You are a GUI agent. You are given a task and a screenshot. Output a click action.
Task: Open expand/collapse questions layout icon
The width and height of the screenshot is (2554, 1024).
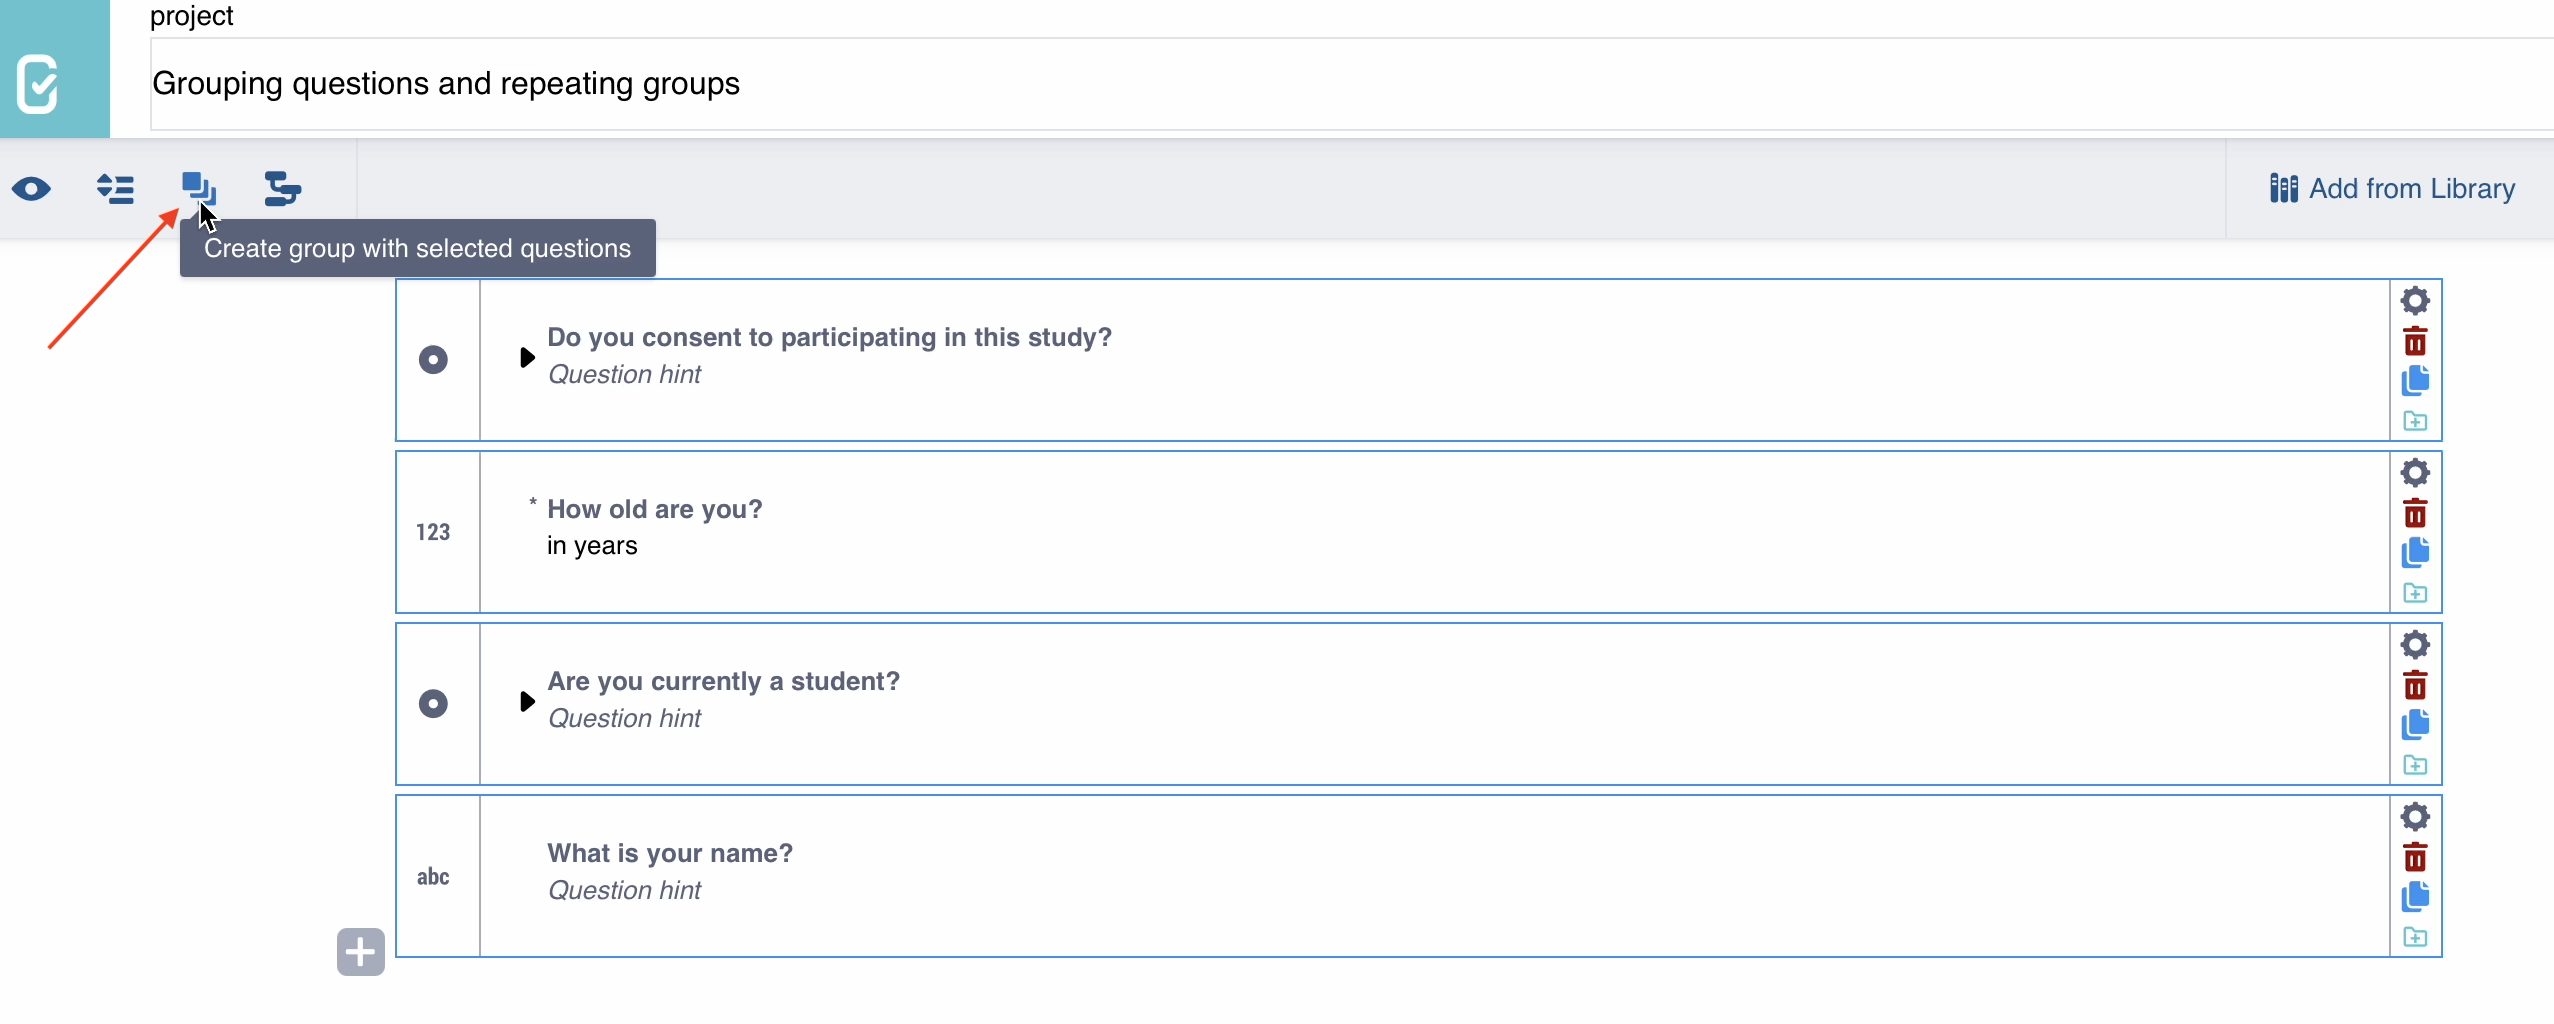tap(115, 189)
